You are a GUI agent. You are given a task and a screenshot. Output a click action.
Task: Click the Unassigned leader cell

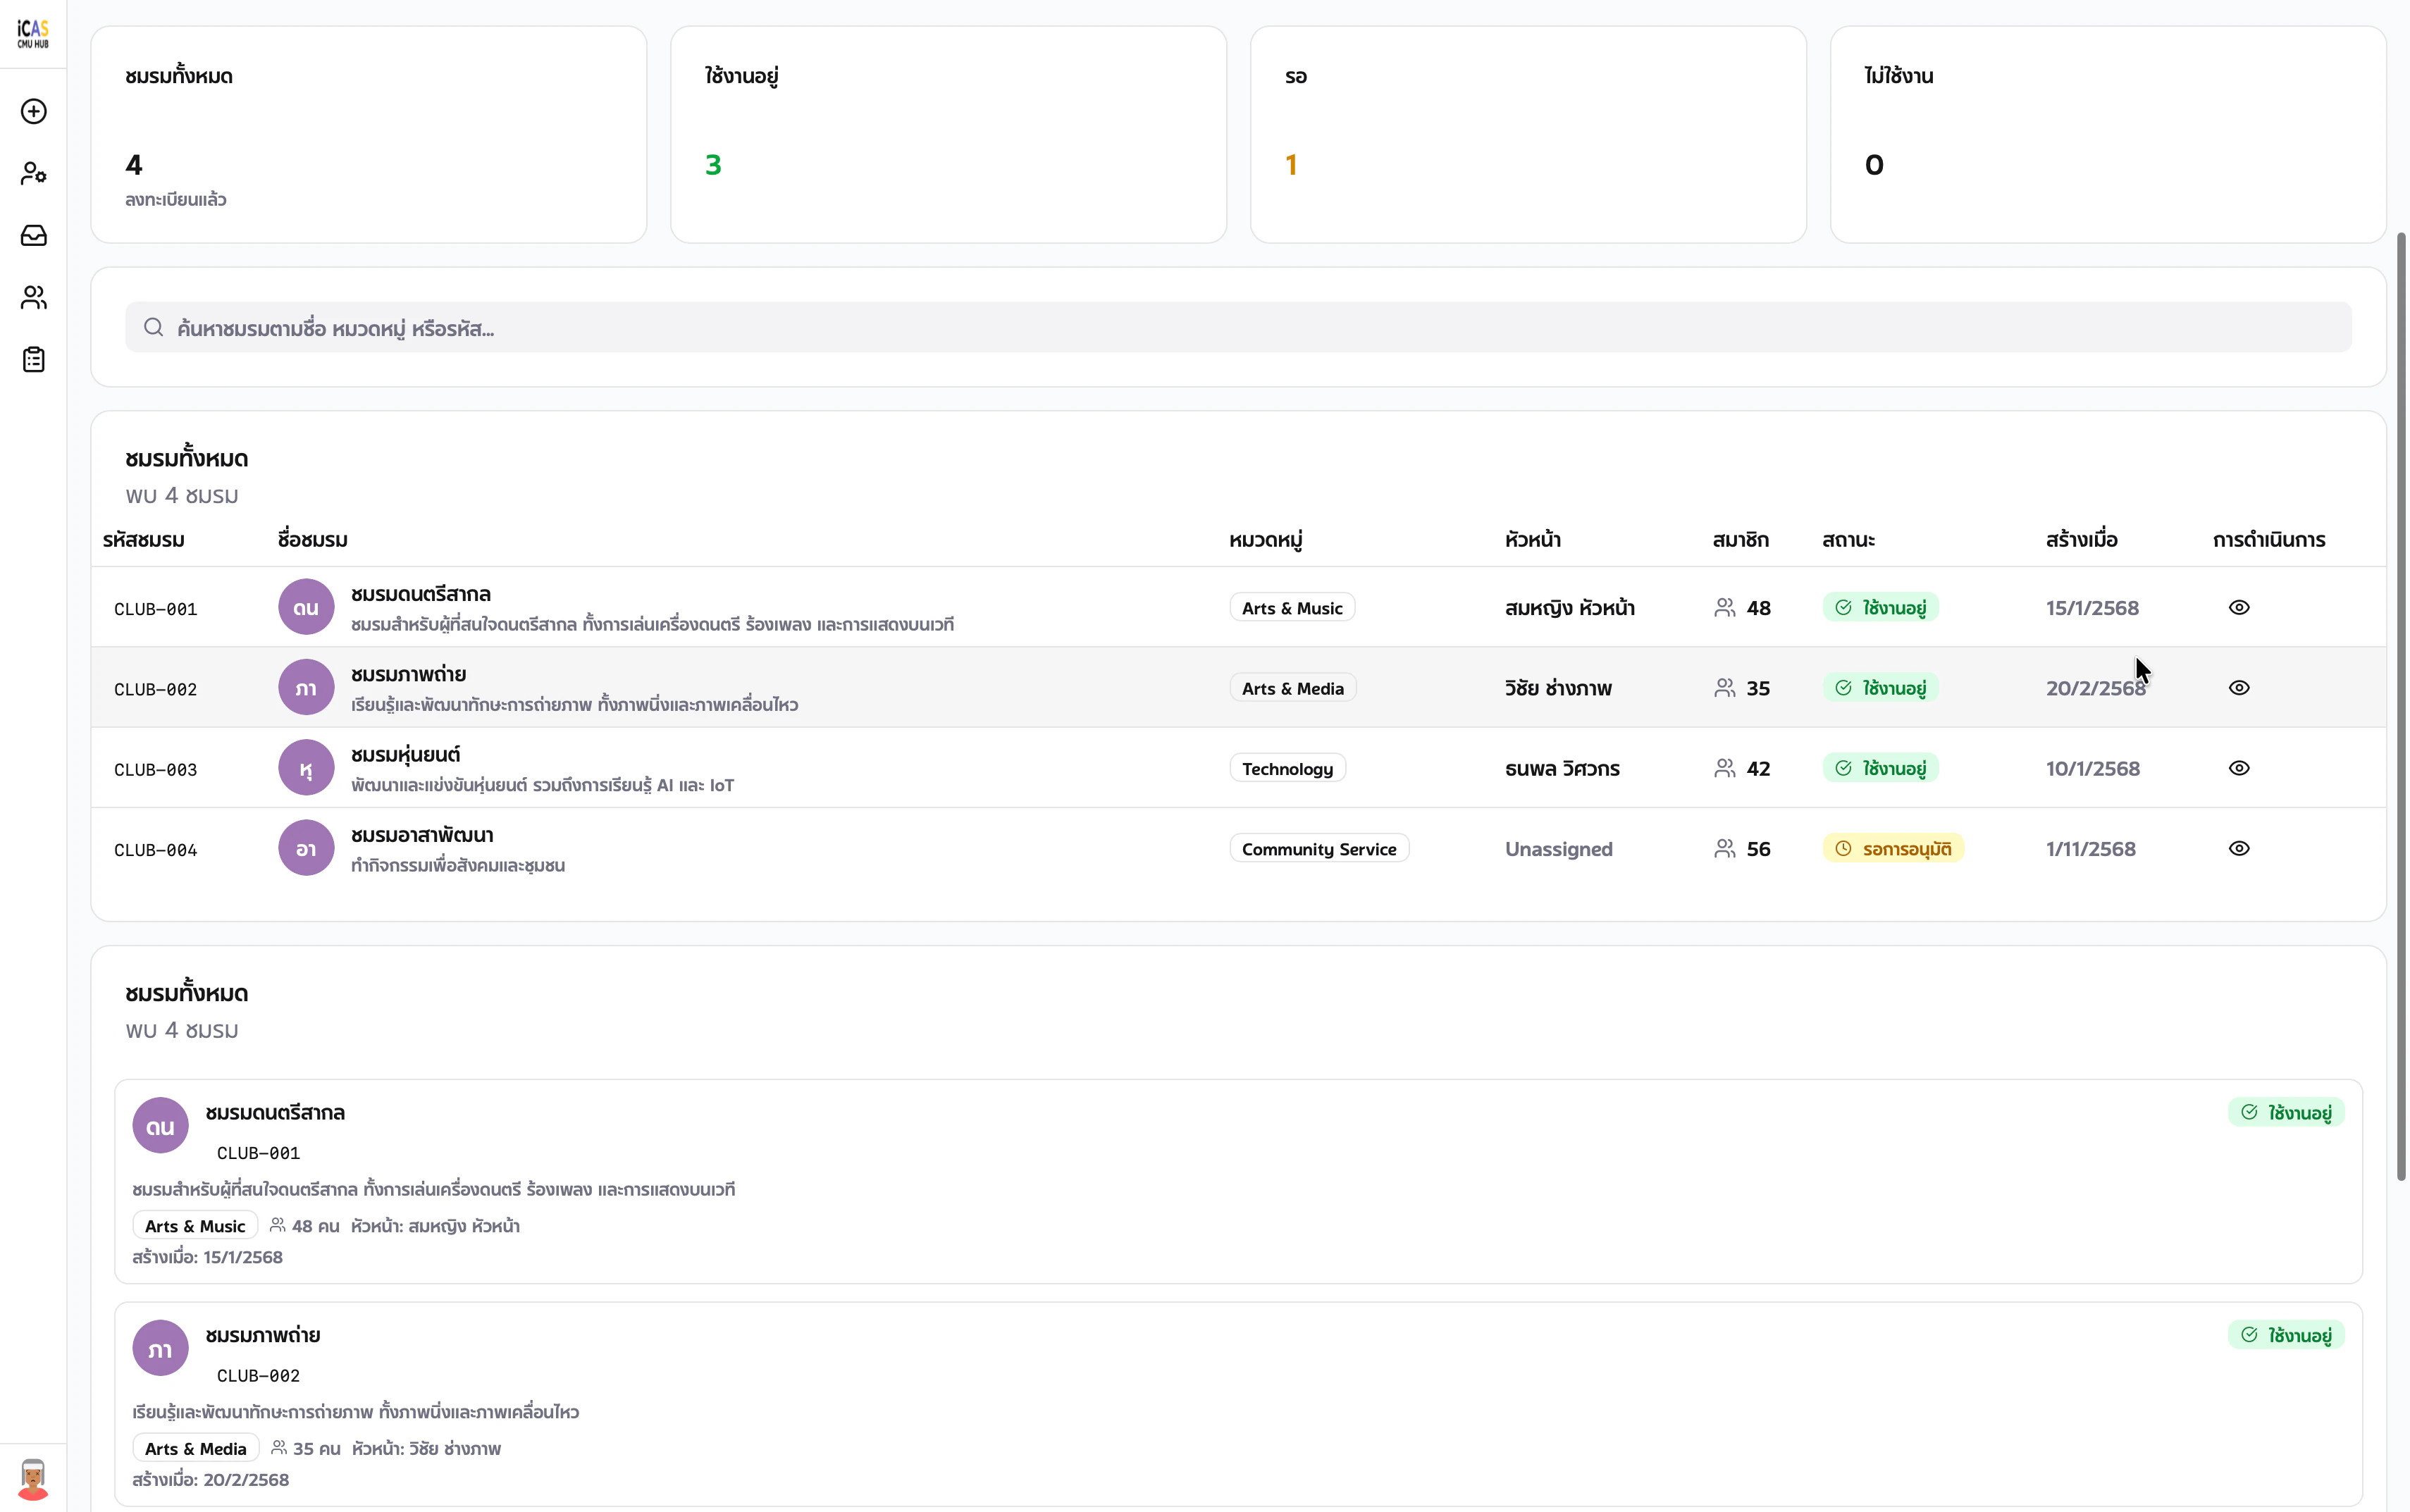click(1559, 849)
